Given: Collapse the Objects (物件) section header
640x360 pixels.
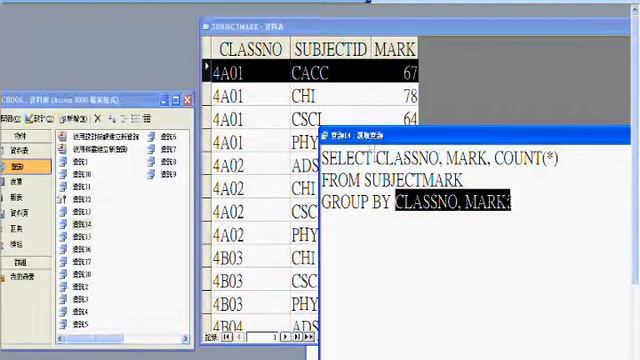Looking at the screenshot, I should coord(26,136).
